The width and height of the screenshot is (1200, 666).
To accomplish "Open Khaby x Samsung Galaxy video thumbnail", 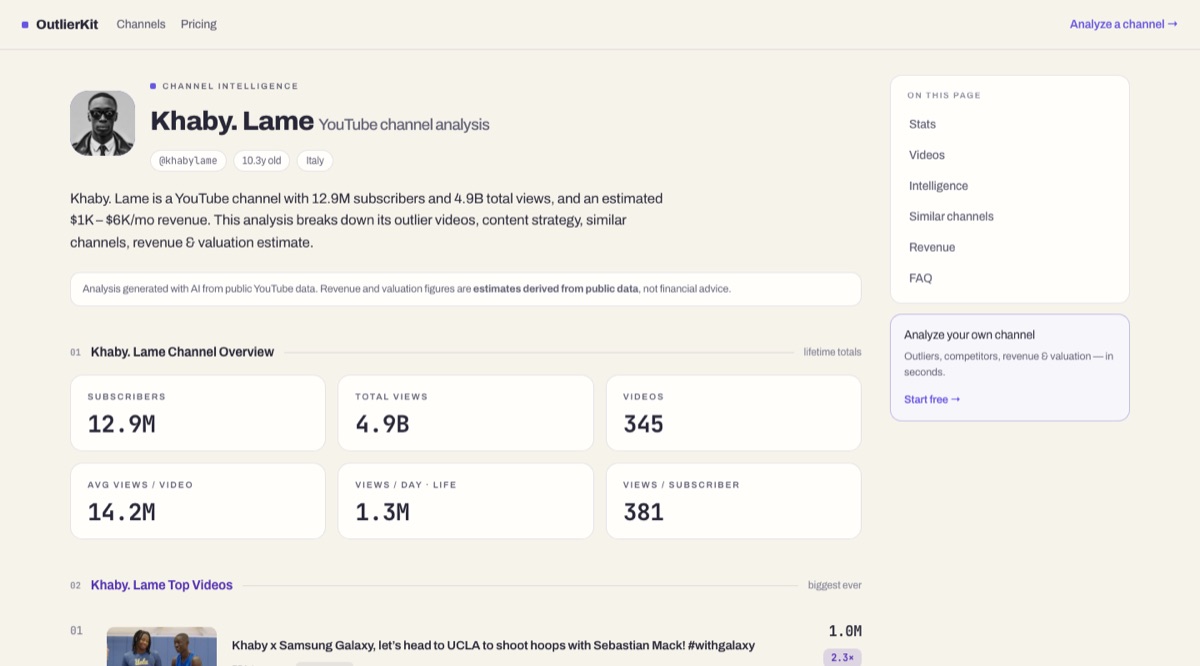I will (x=162, y=646).
